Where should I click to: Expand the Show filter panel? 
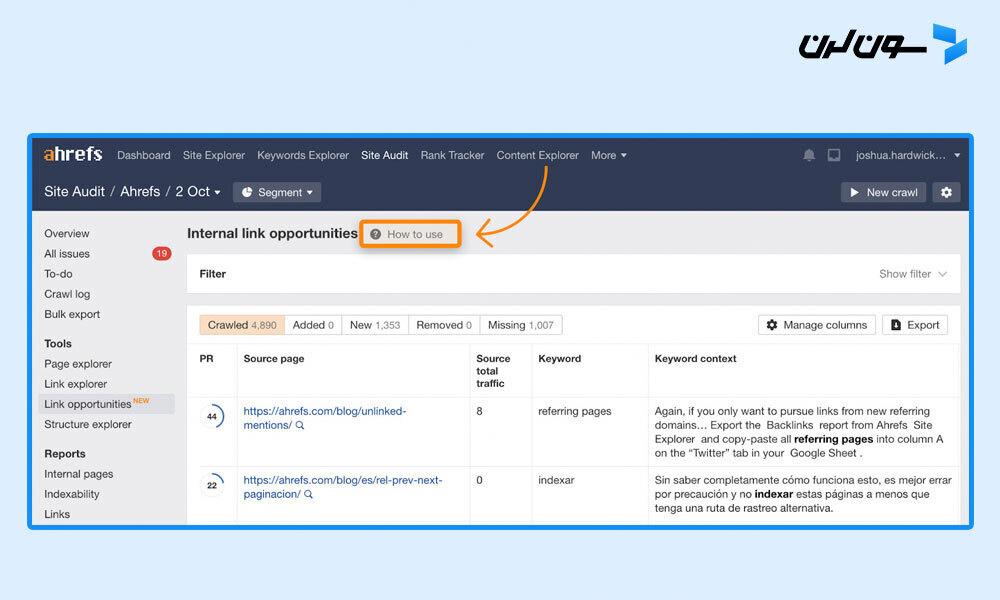[913, 274]
